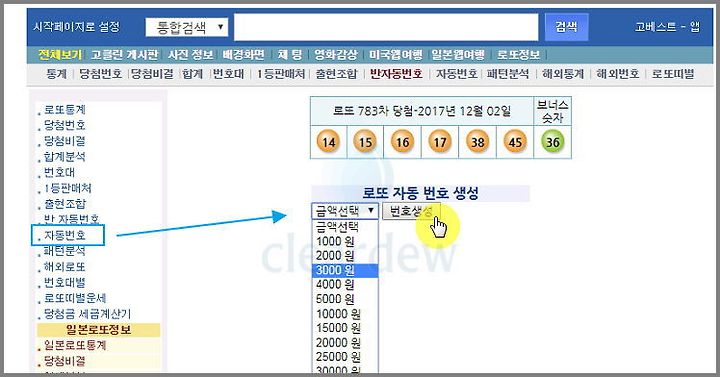
Task: Click the orange lotto ball 45
Action: click(515, 142)
